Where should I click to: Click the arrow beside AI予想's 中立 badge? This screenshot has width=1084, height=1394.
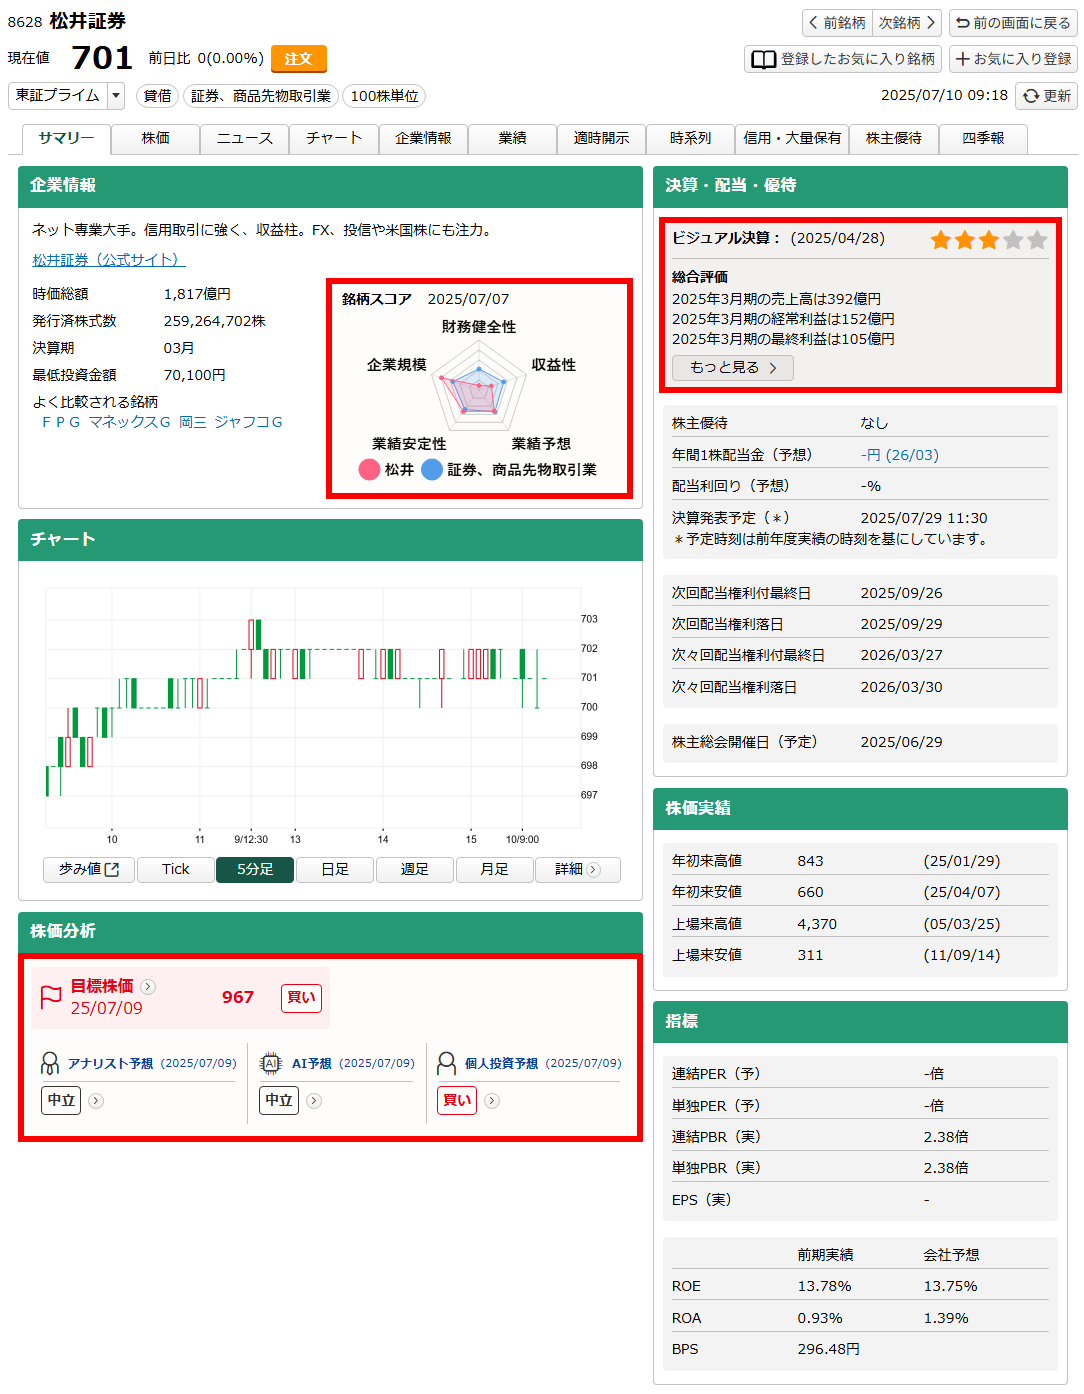(314, 1101)
